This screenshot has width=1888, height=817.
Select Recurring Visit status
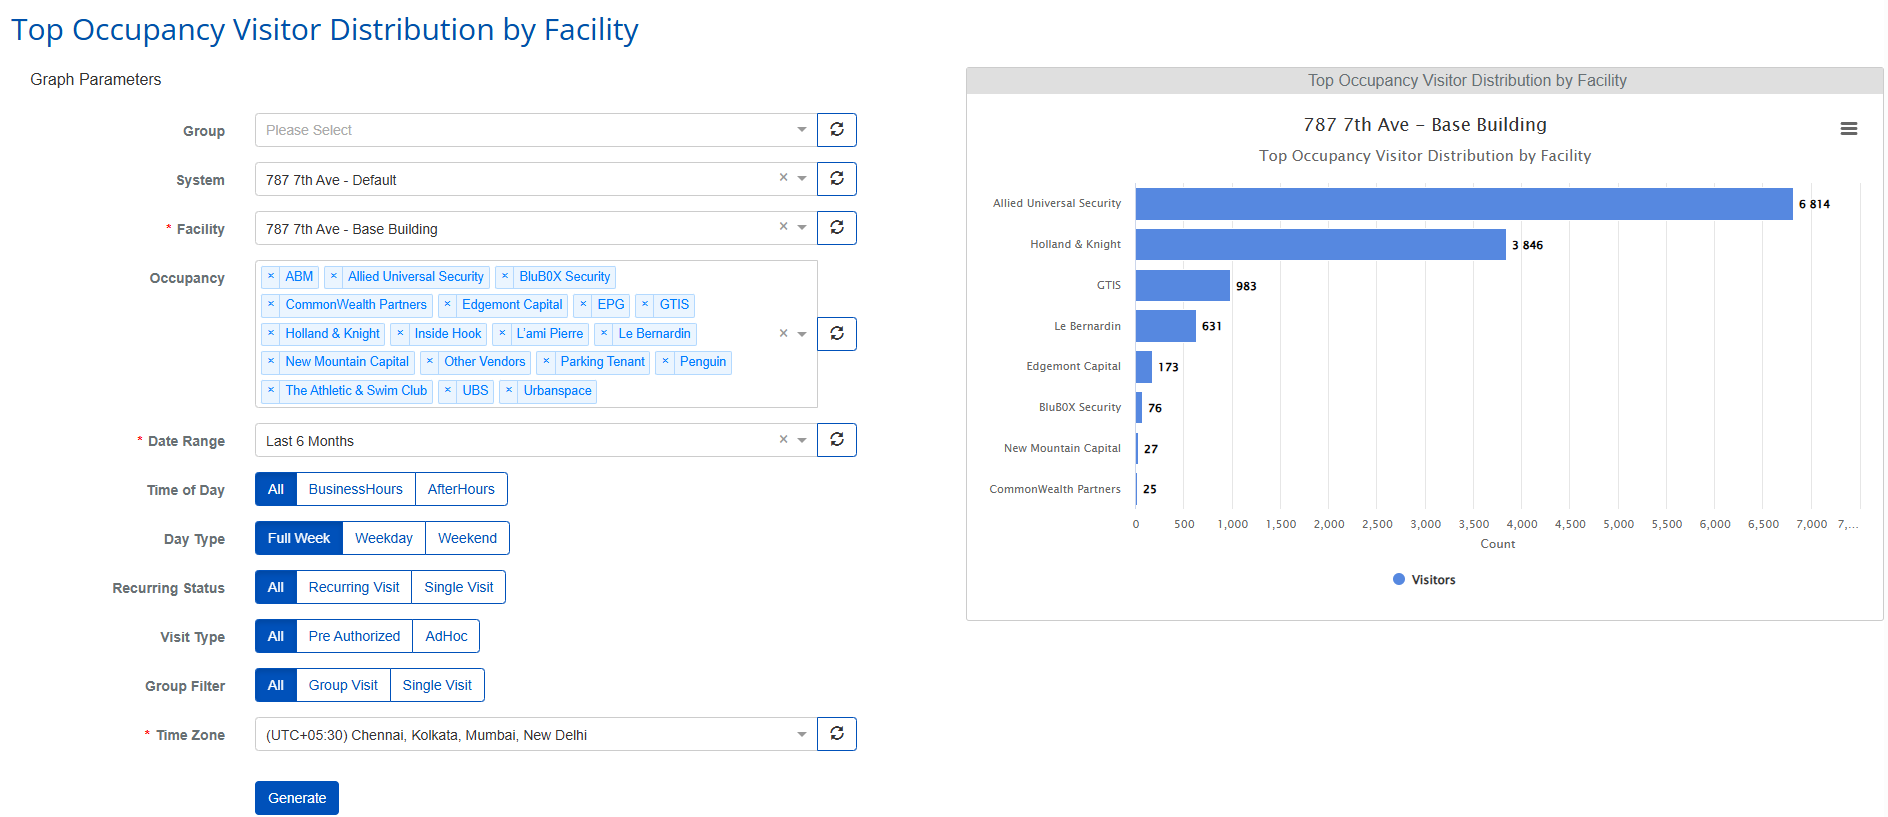(x=354, y=587)
